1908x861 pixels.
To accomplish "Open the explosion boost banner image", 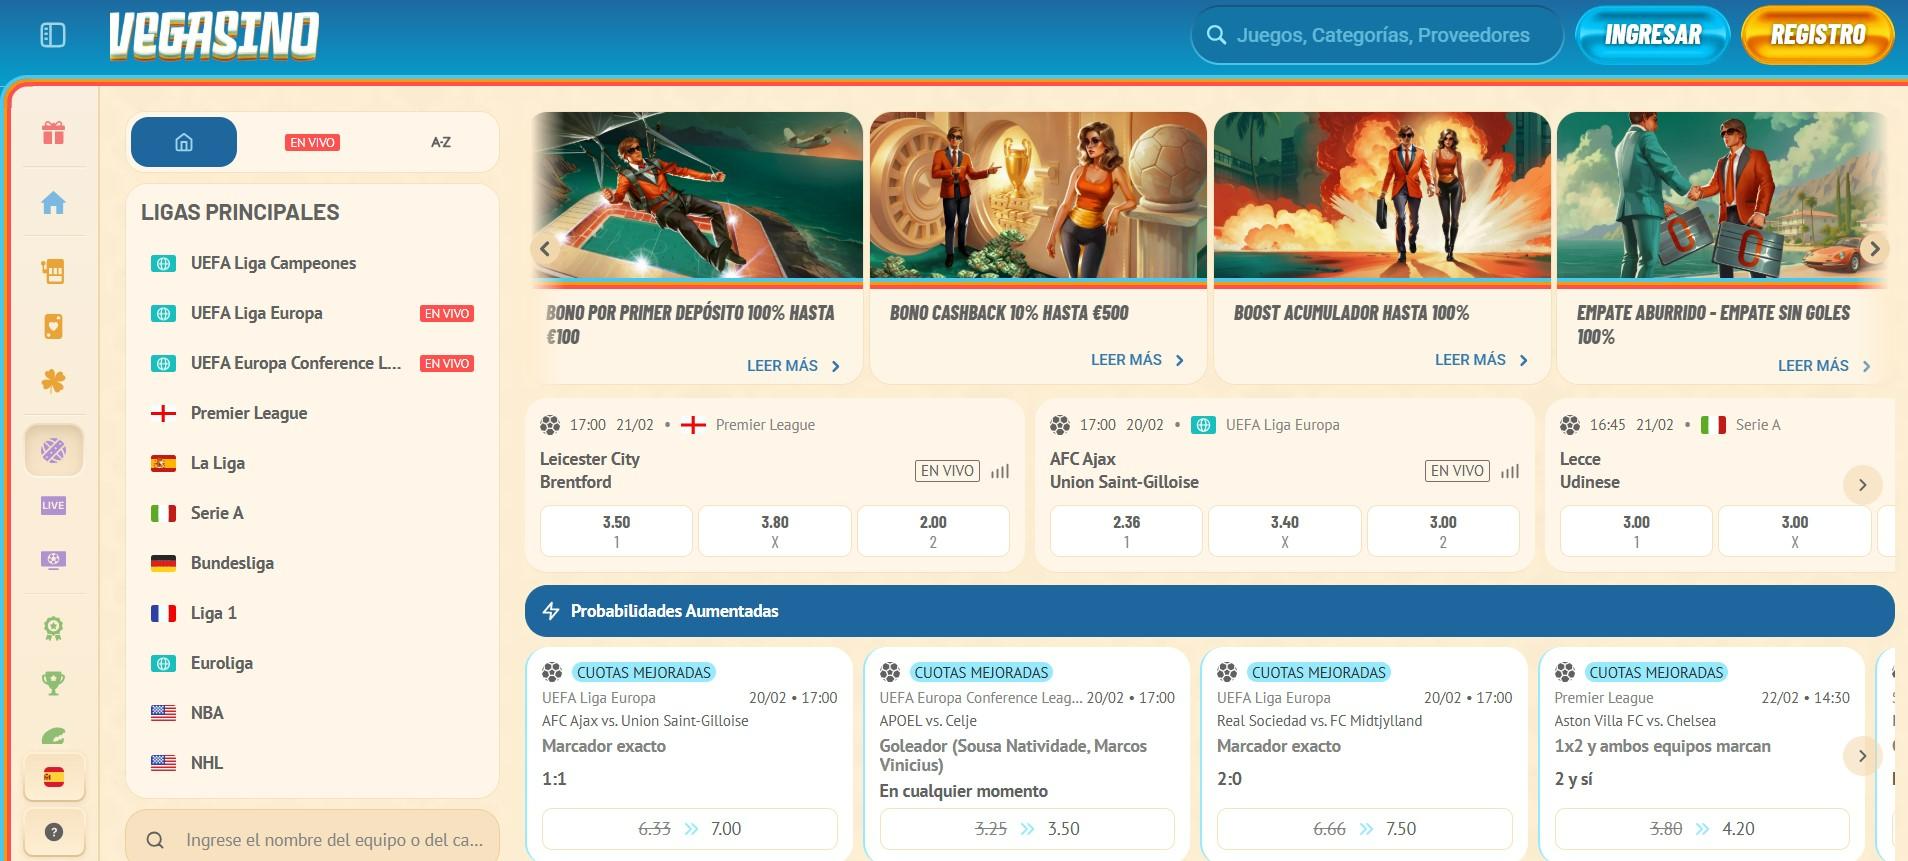I will pos(1382,195).
